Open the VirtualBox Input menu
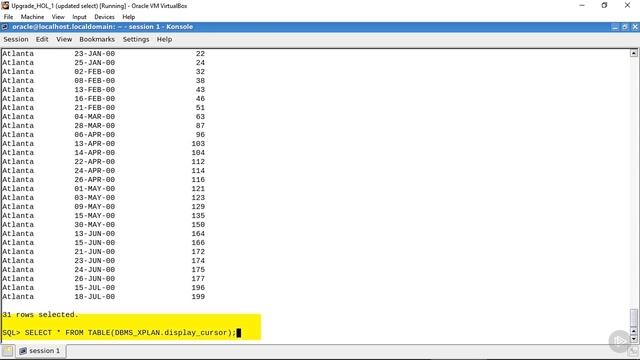Image resolution: width=640 pixels, height=360 pixels. pyautogui.click(x=79, y=17)
